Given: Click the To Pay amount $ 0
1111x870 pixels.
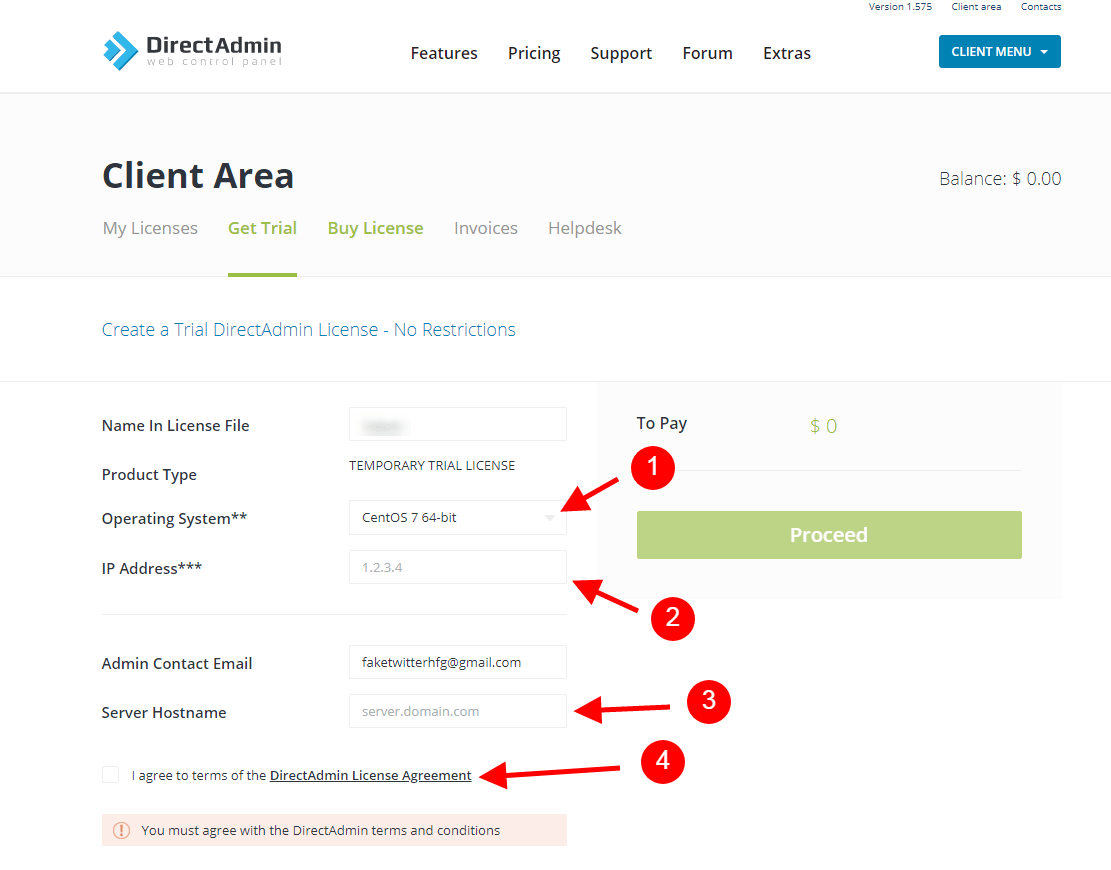Looking at the screenshot, I should [x=823, y=426].
